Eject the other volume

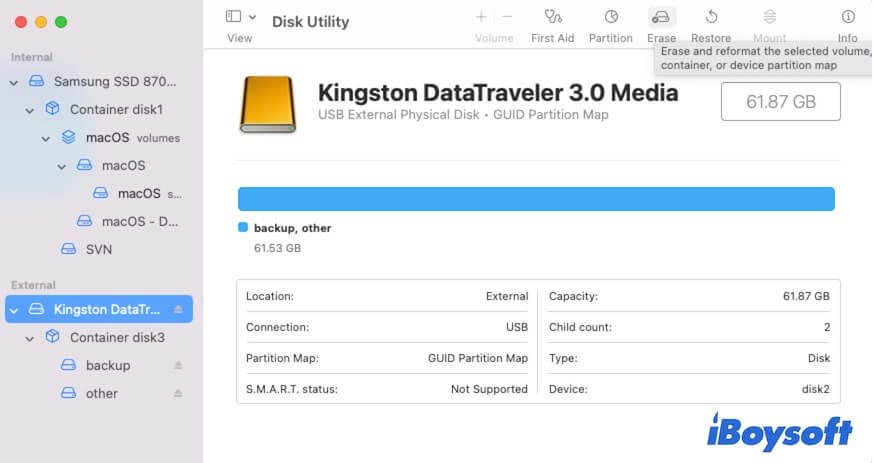(178, 393)
